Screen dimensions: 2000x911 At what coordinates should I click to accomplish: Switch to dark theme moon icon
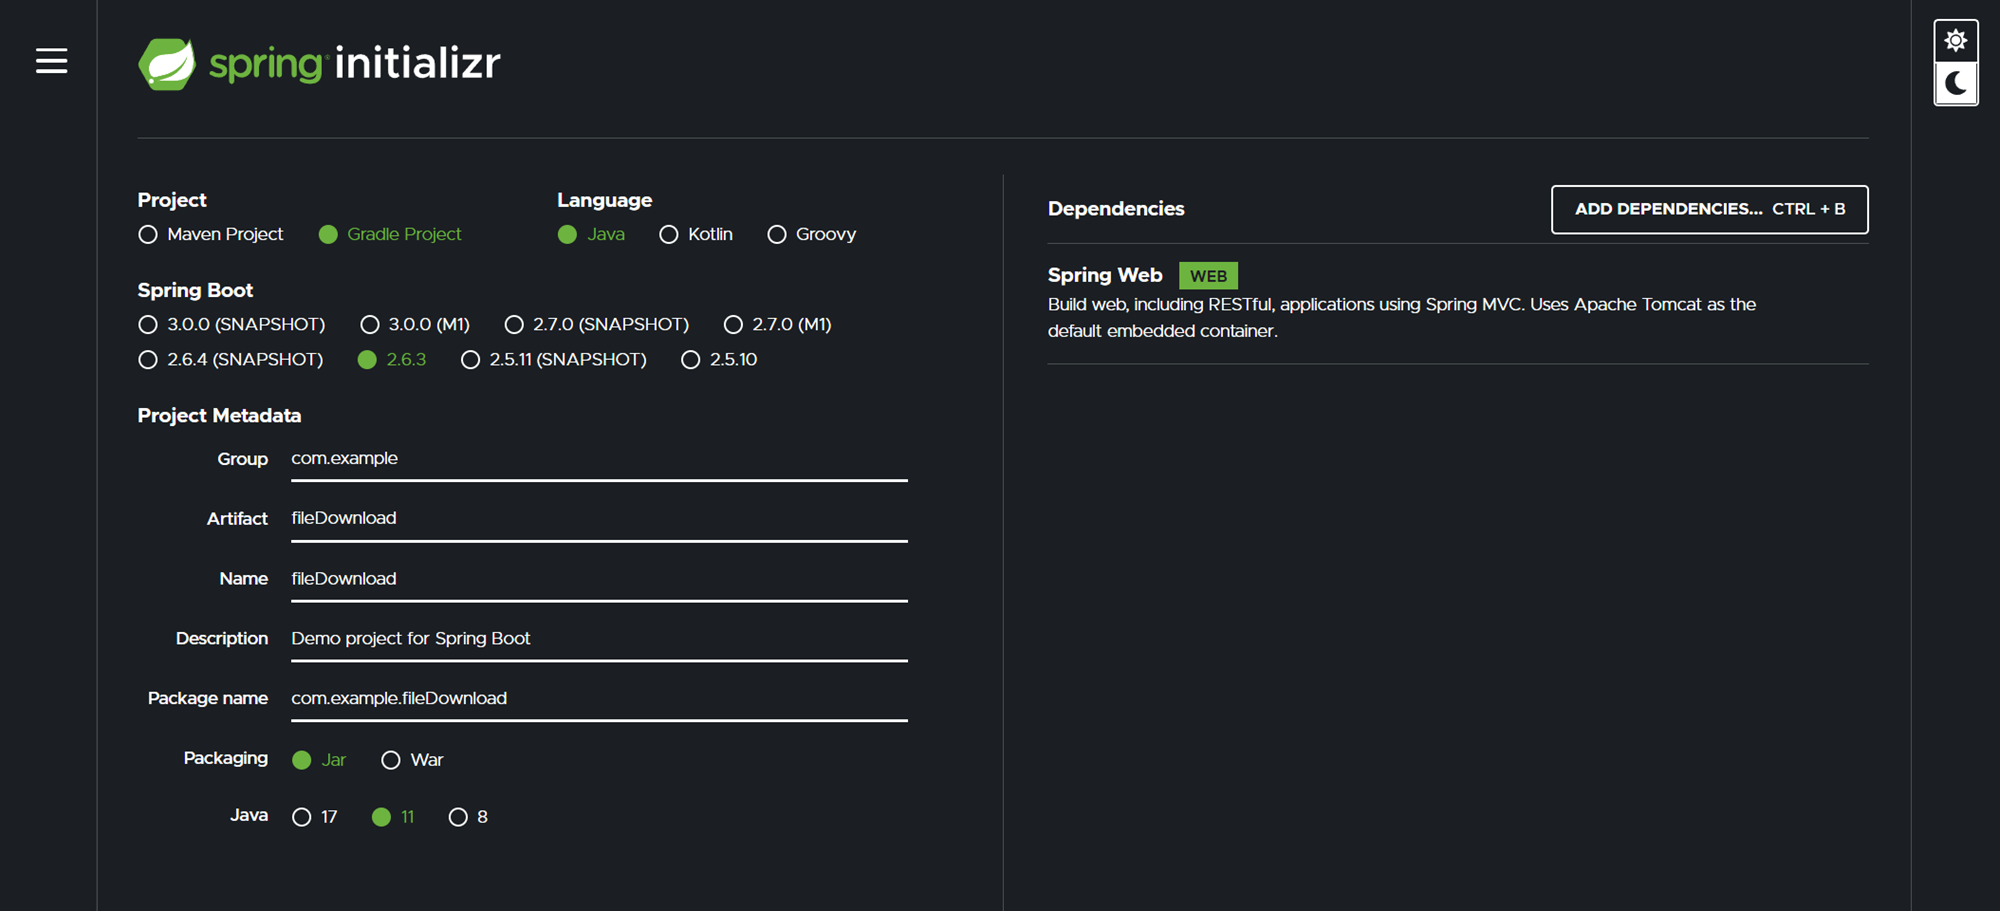point(1956,84)
